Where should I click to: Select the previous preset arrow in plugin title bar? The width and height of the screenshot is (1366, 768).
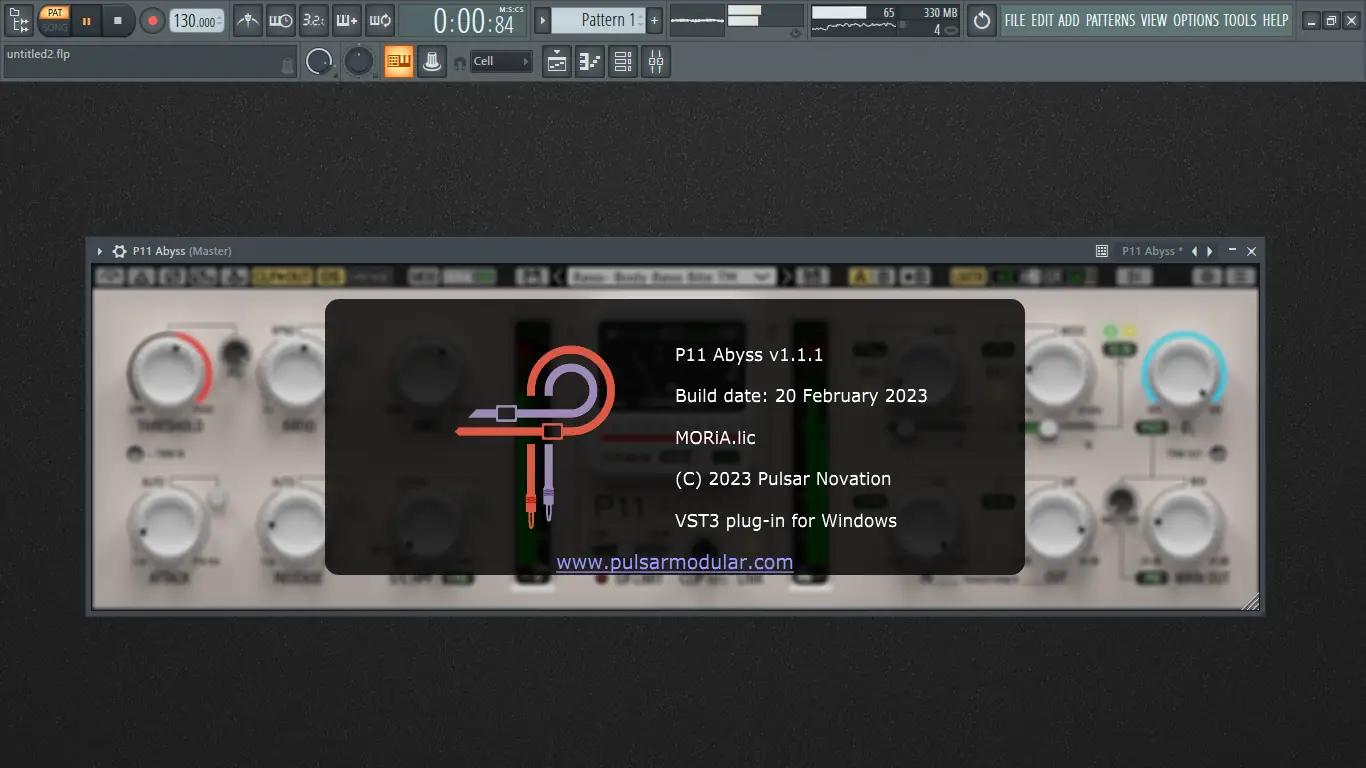(1195, 251)
